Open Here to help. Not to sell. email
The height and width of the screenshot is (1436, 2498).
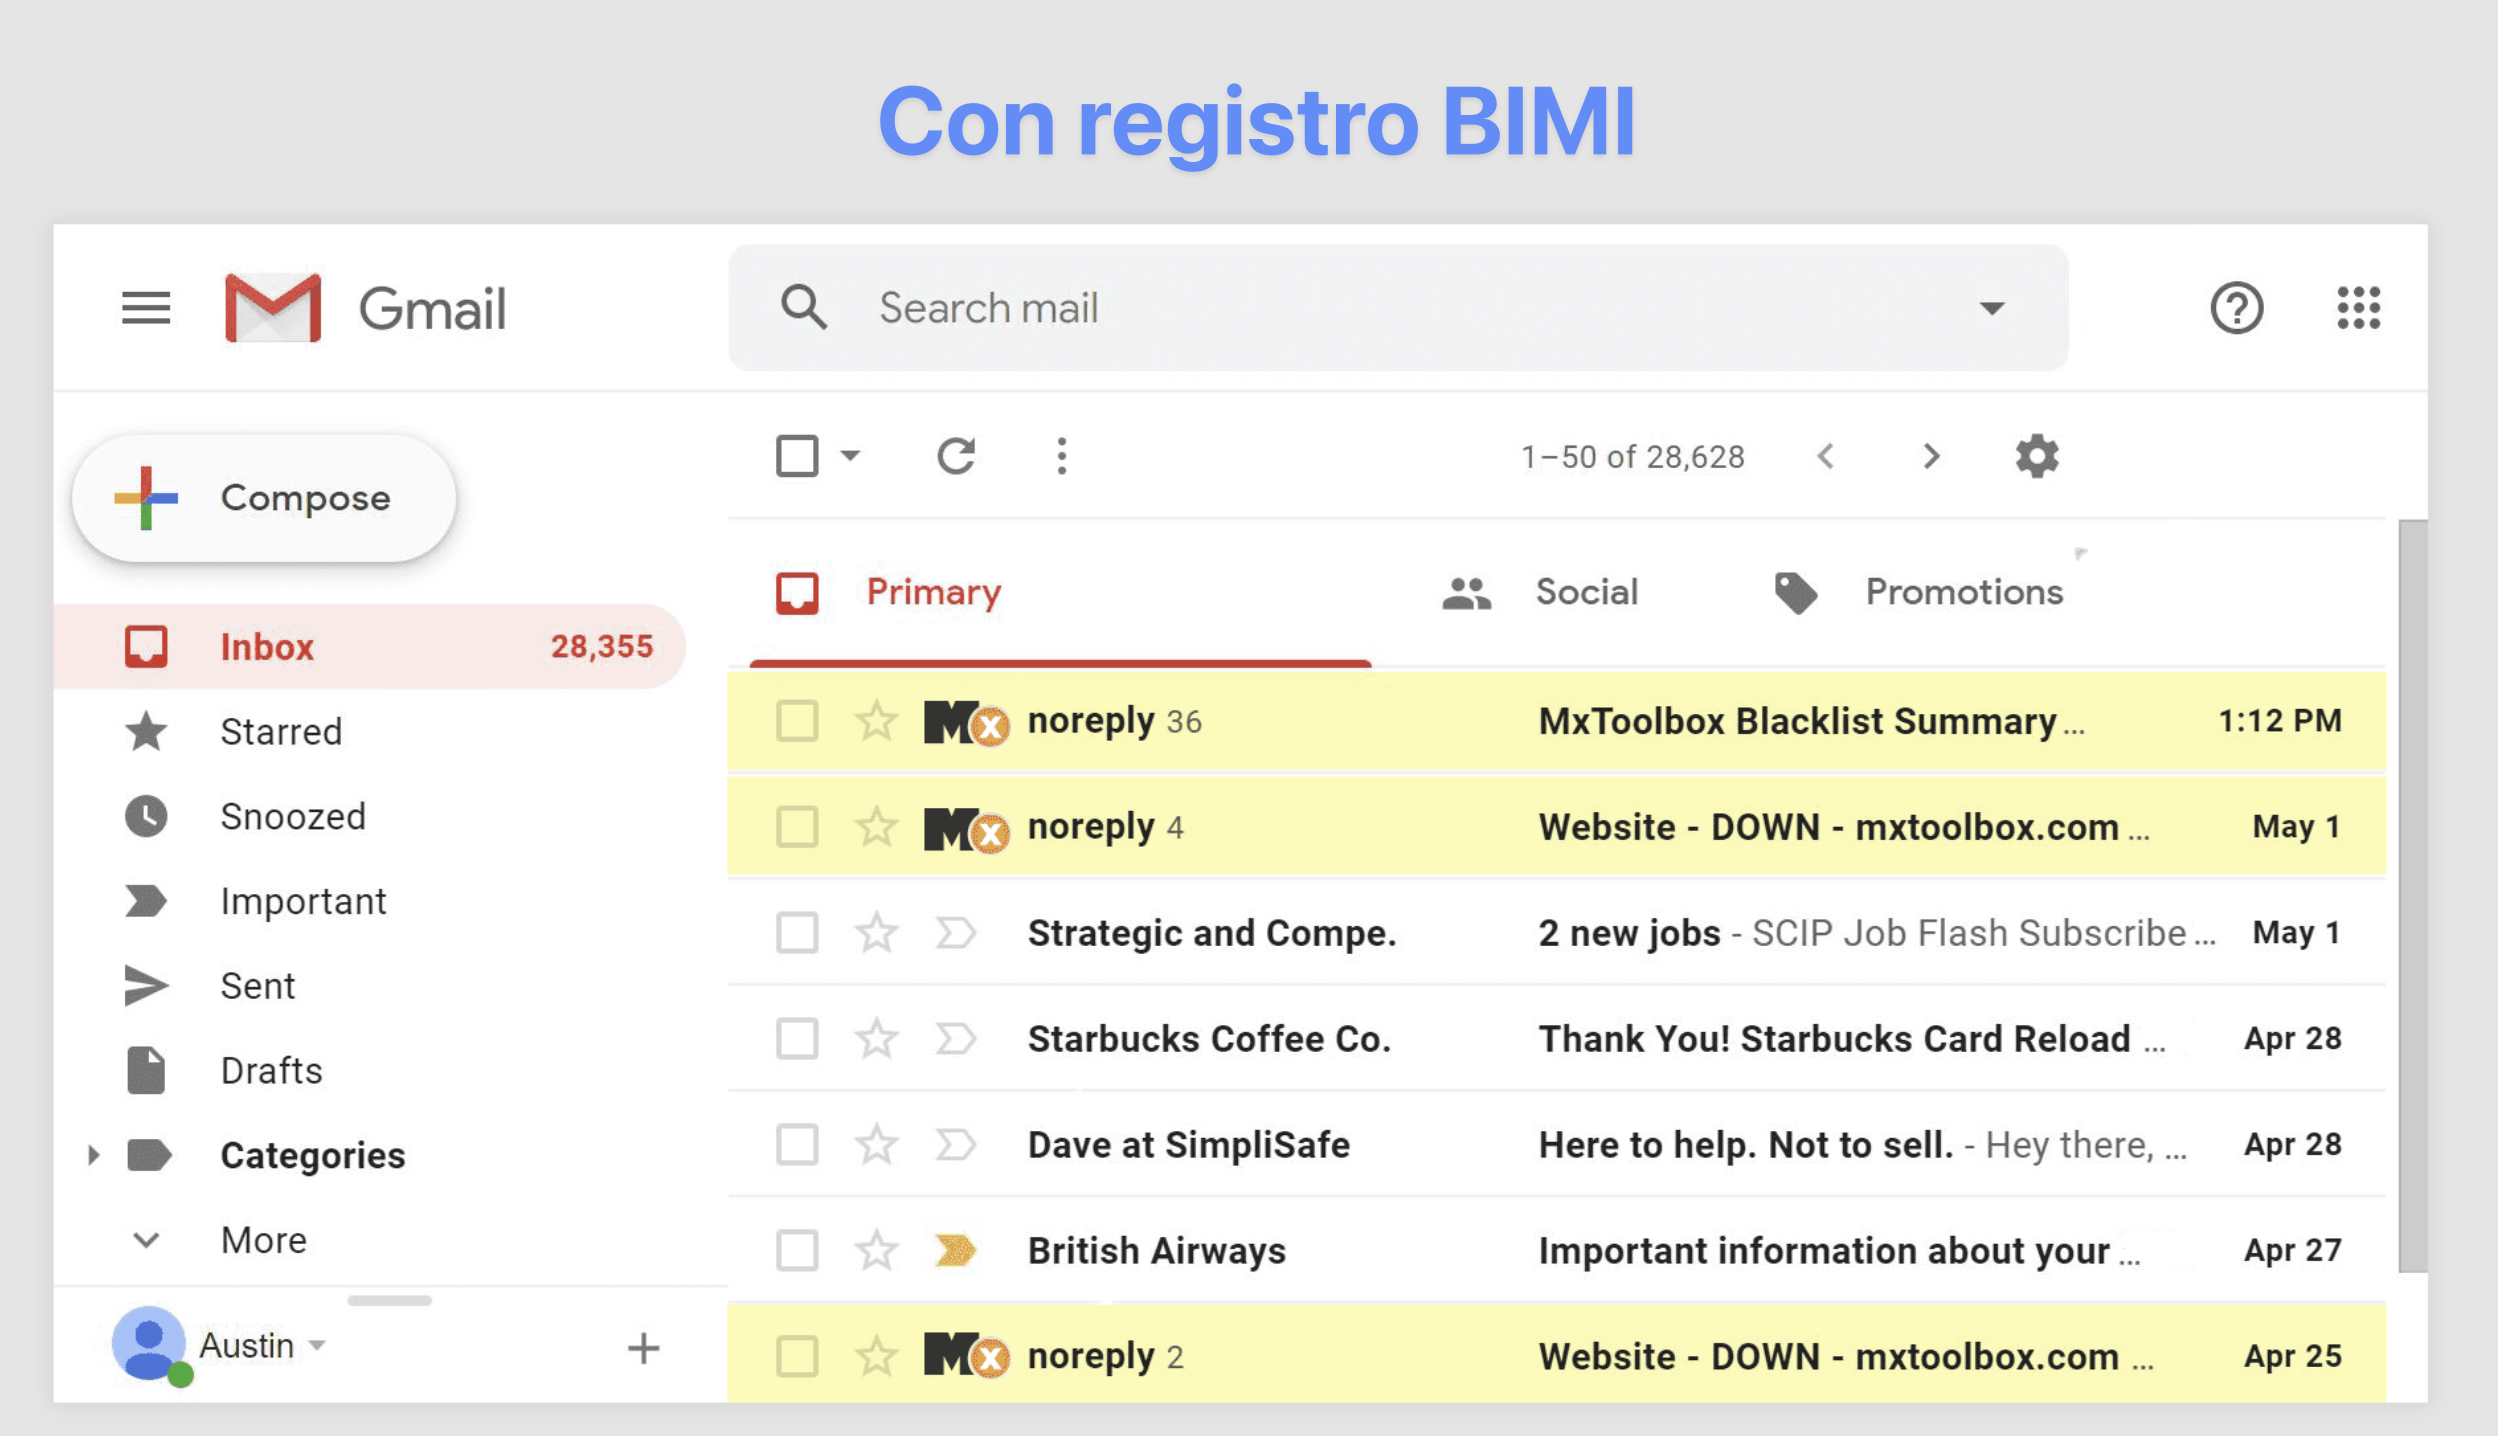point(1557,1145)
